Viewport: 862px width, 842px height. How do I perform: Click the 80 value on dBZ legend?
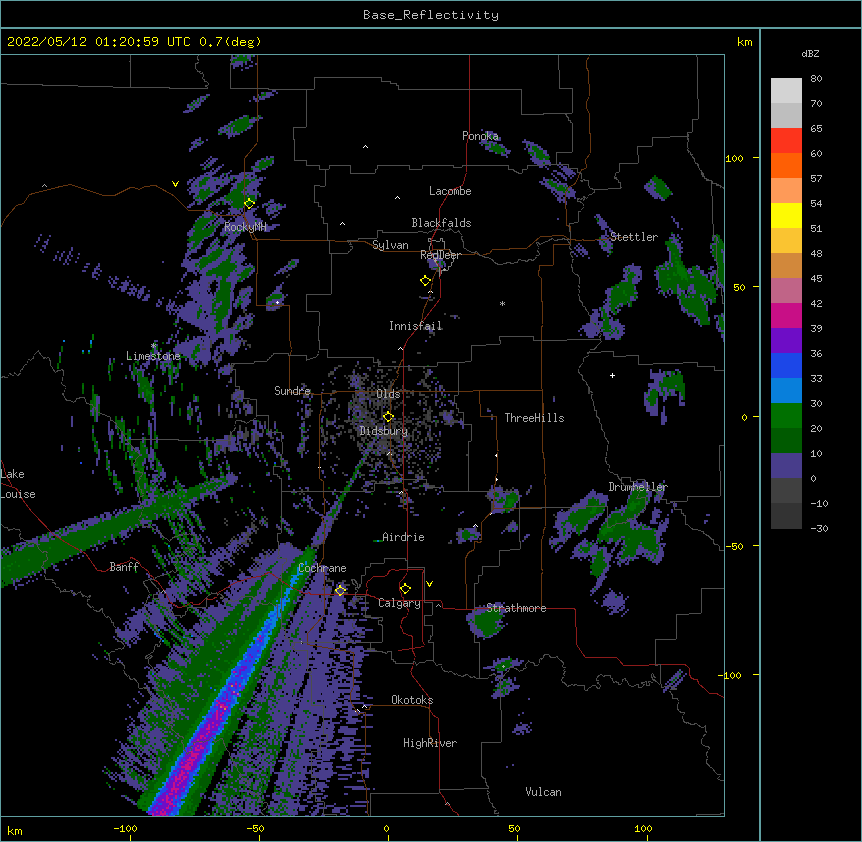816,79
